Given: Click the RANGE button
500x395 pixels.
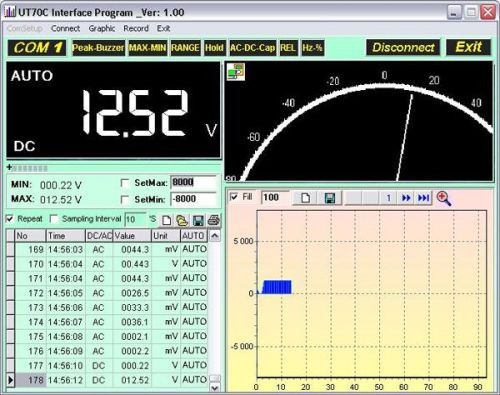Looking at the screenshot, I should [185, 48].
